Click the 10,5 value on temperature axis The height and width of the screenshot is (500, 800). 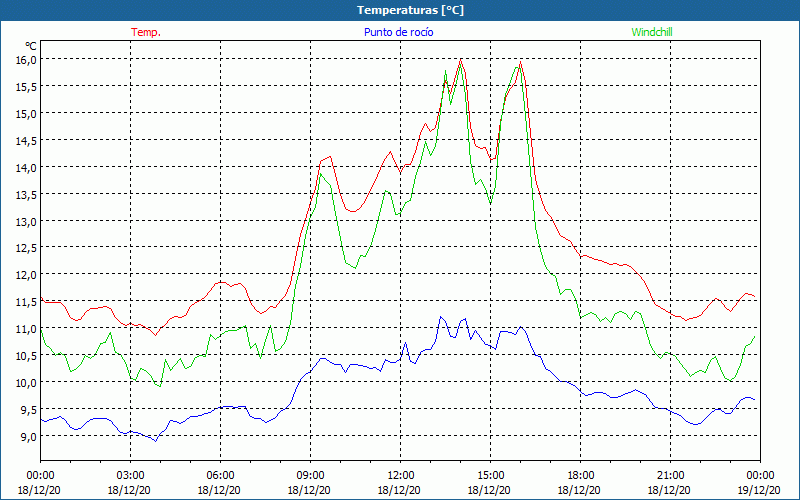[27, 356]
